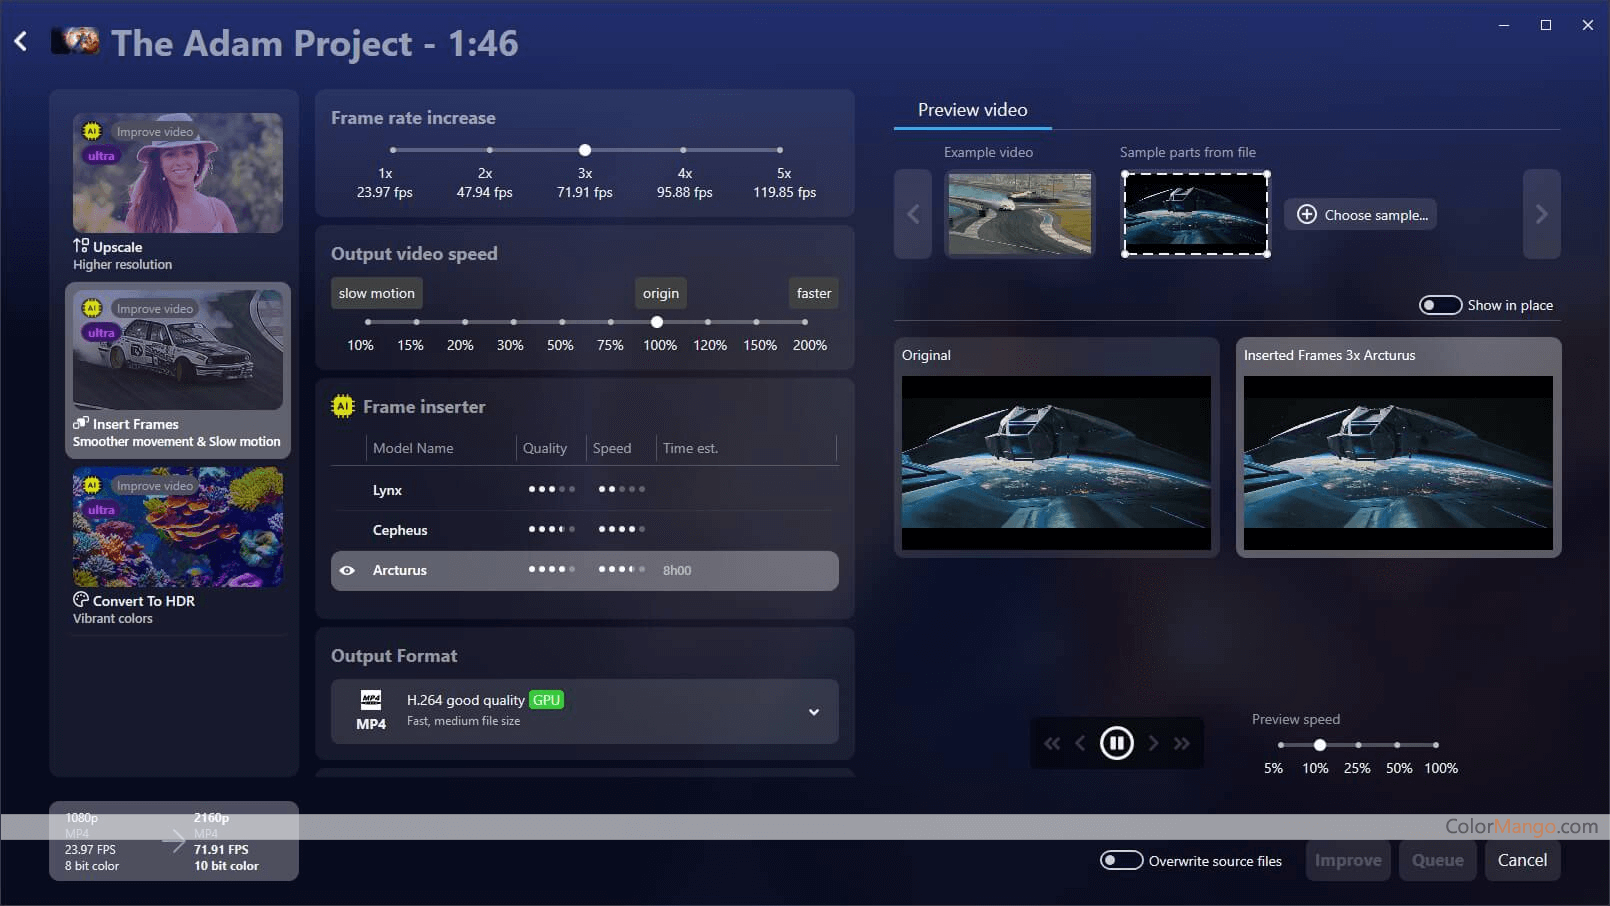Click the AI badge beside Frame inserter
This screenshot has height=906, width=1610.
(x=343, y=406)
